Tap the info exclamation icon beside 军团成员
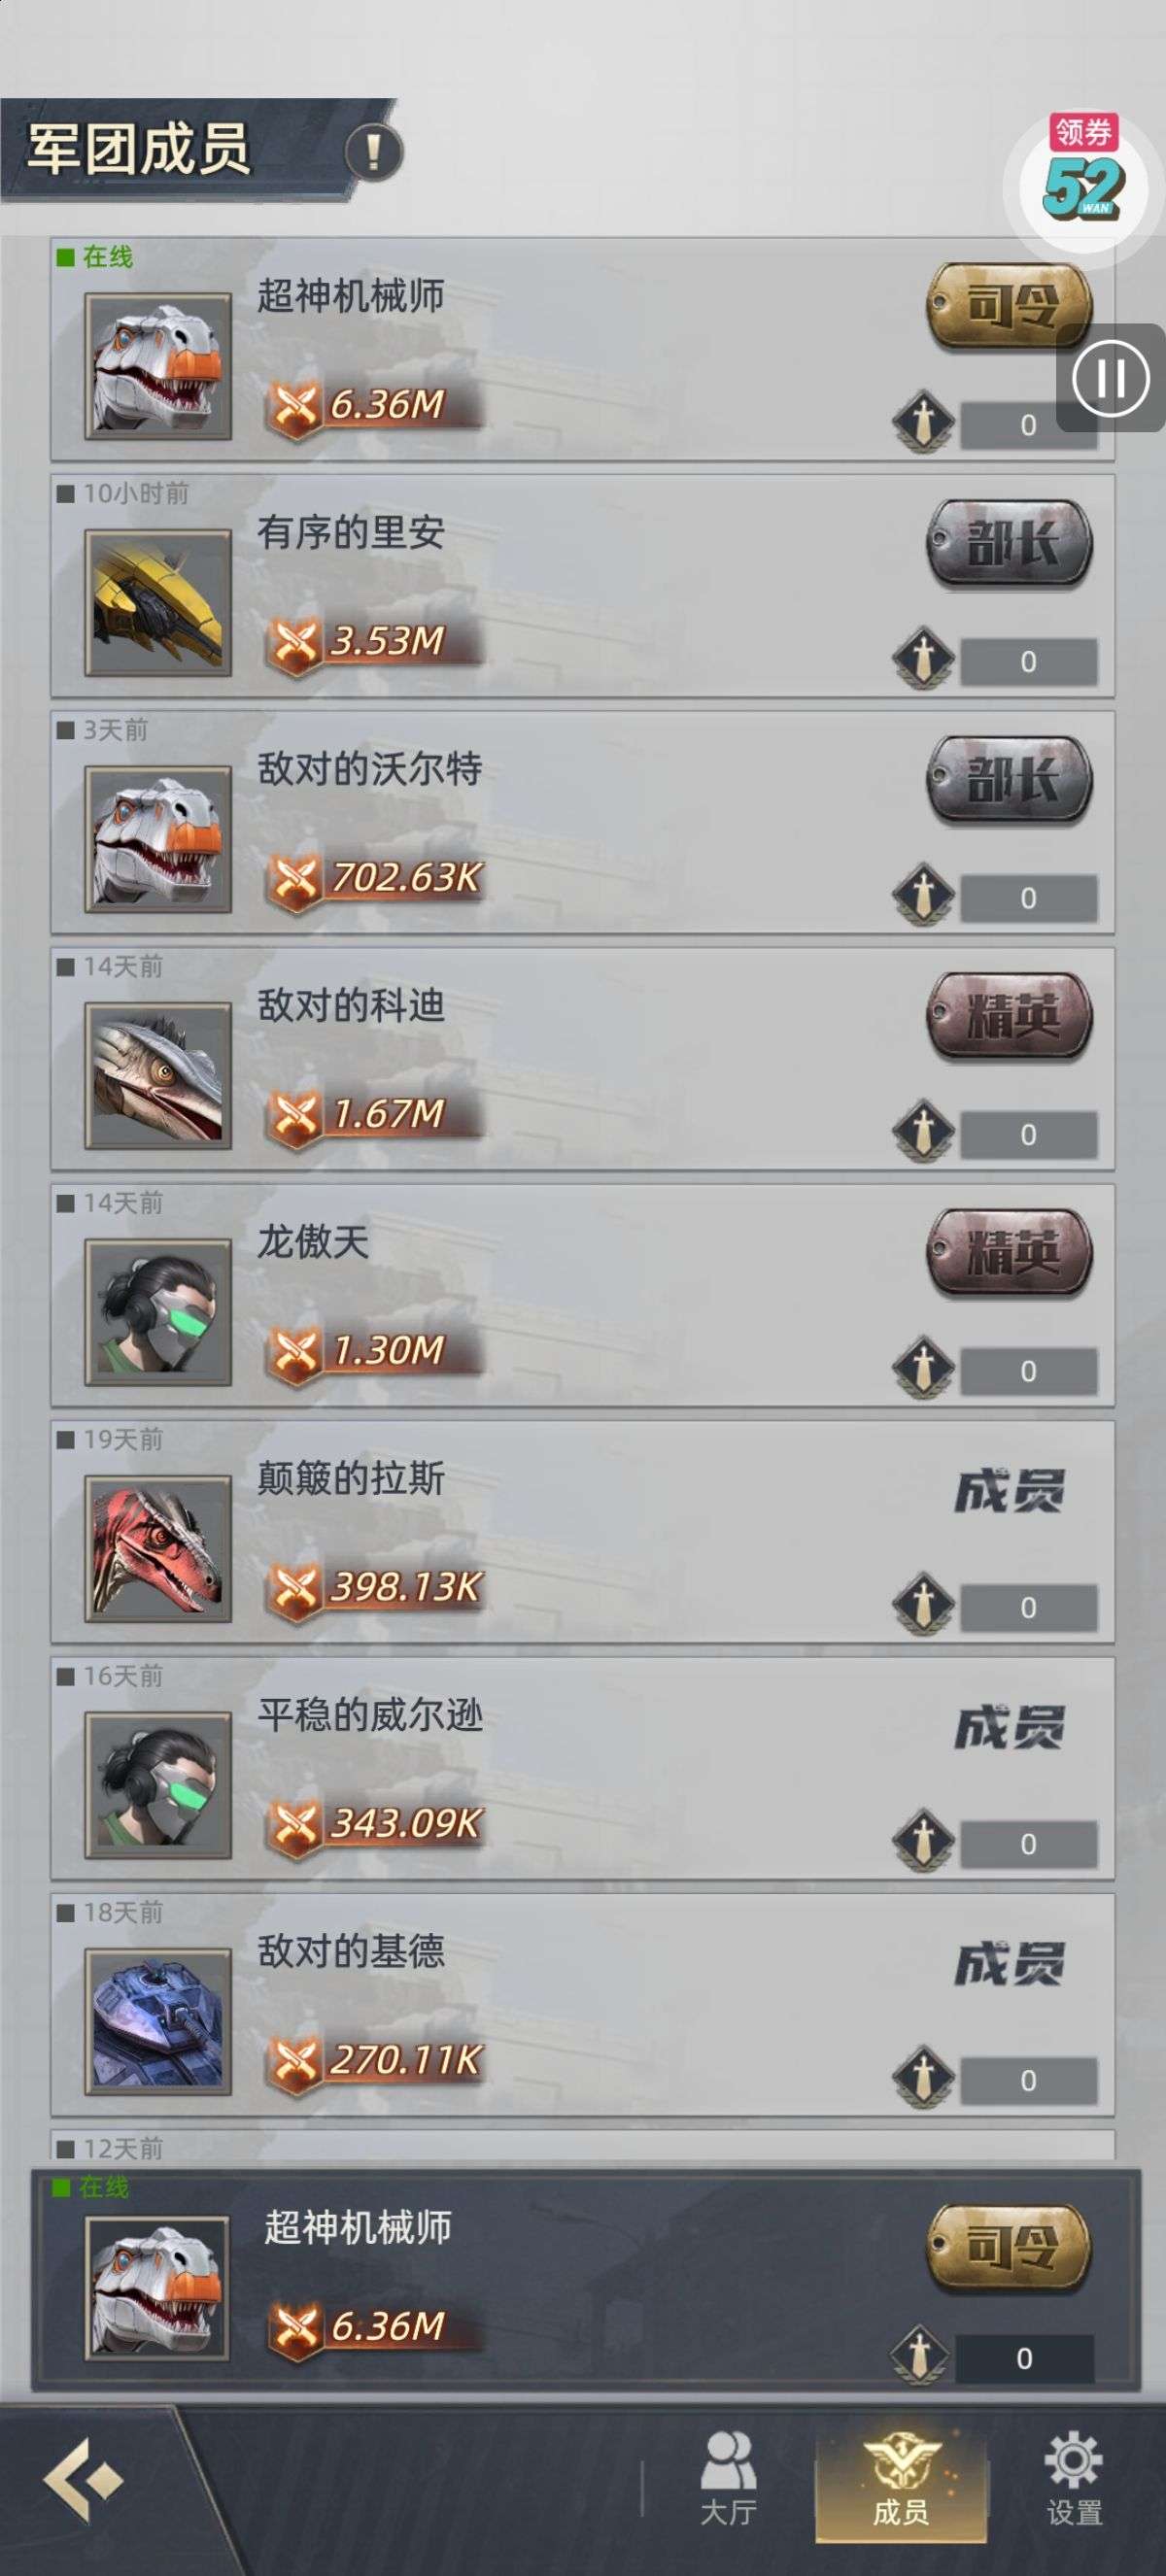This screenshot has height=2576, width=1166. (373, 152)
